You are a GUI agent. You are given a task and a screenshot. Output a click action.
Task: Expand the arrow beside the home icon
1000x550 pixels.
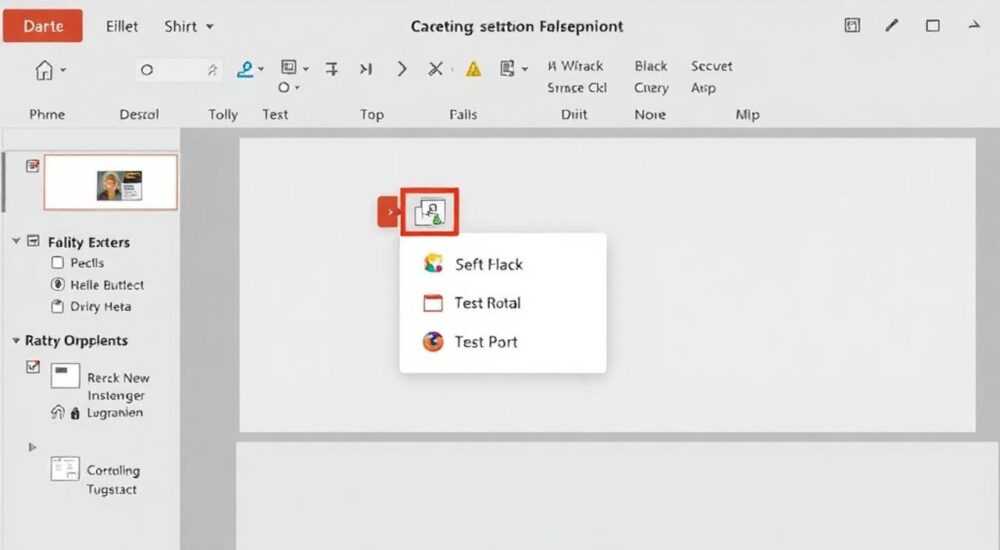[63, 70]
